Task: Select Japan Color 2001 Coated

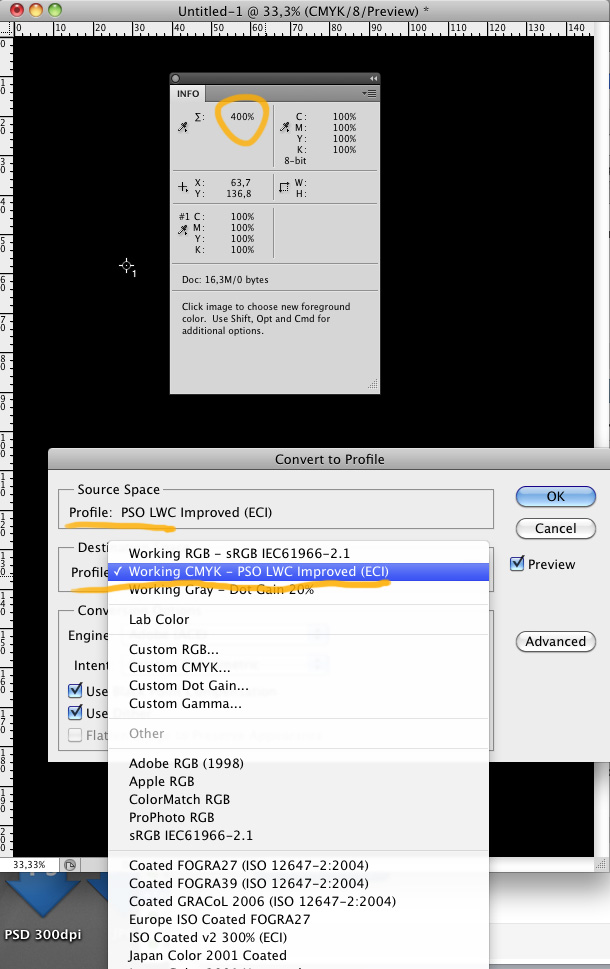Action: tap(299, 955)
